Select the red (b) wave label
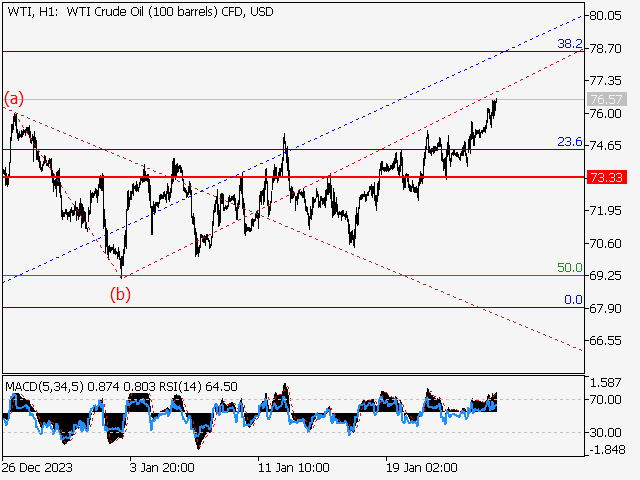Image resolution: width=640 pixels, height=480 pixels. pos(120,294)
